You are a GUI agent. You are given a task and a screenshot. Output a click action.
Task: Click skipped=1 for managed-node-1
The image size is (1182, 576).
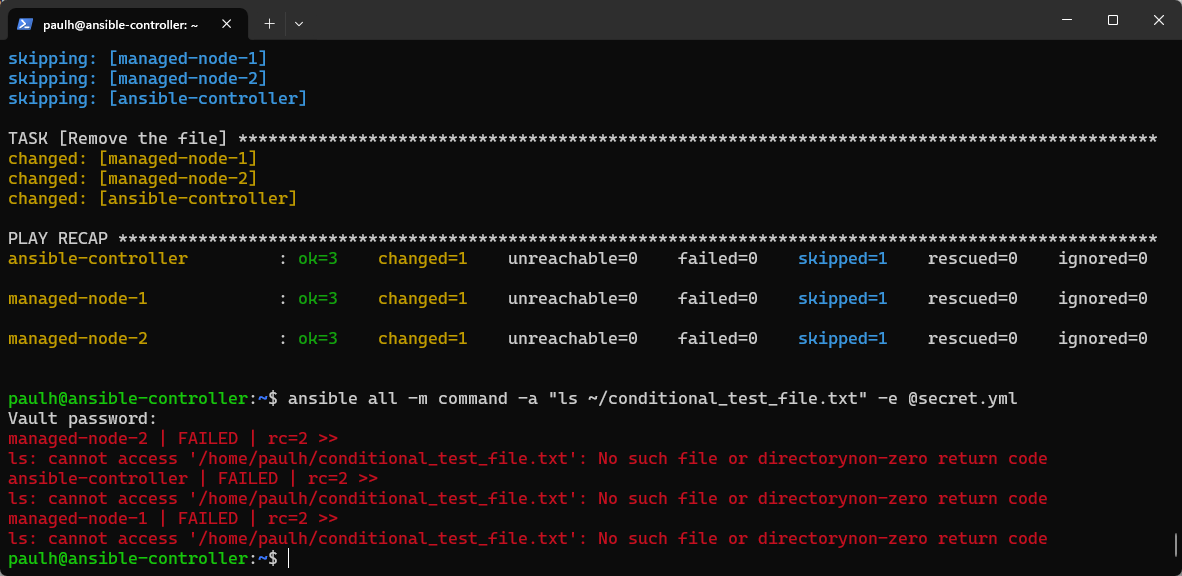(x=843, y=298)
